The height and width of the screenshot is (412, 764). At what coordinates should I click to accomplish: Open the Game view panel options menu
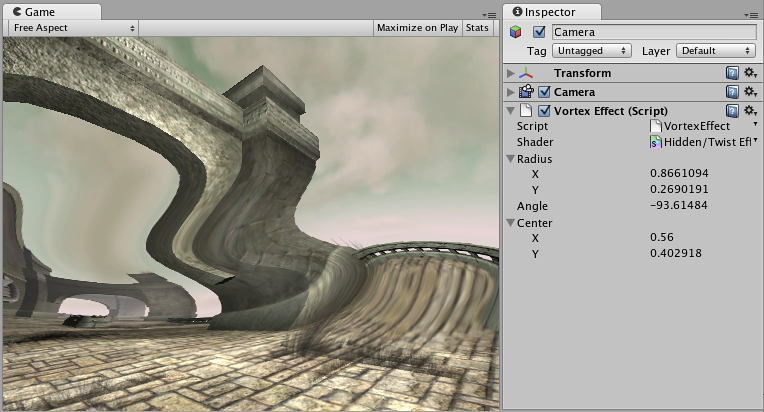[x=489, y=15]
